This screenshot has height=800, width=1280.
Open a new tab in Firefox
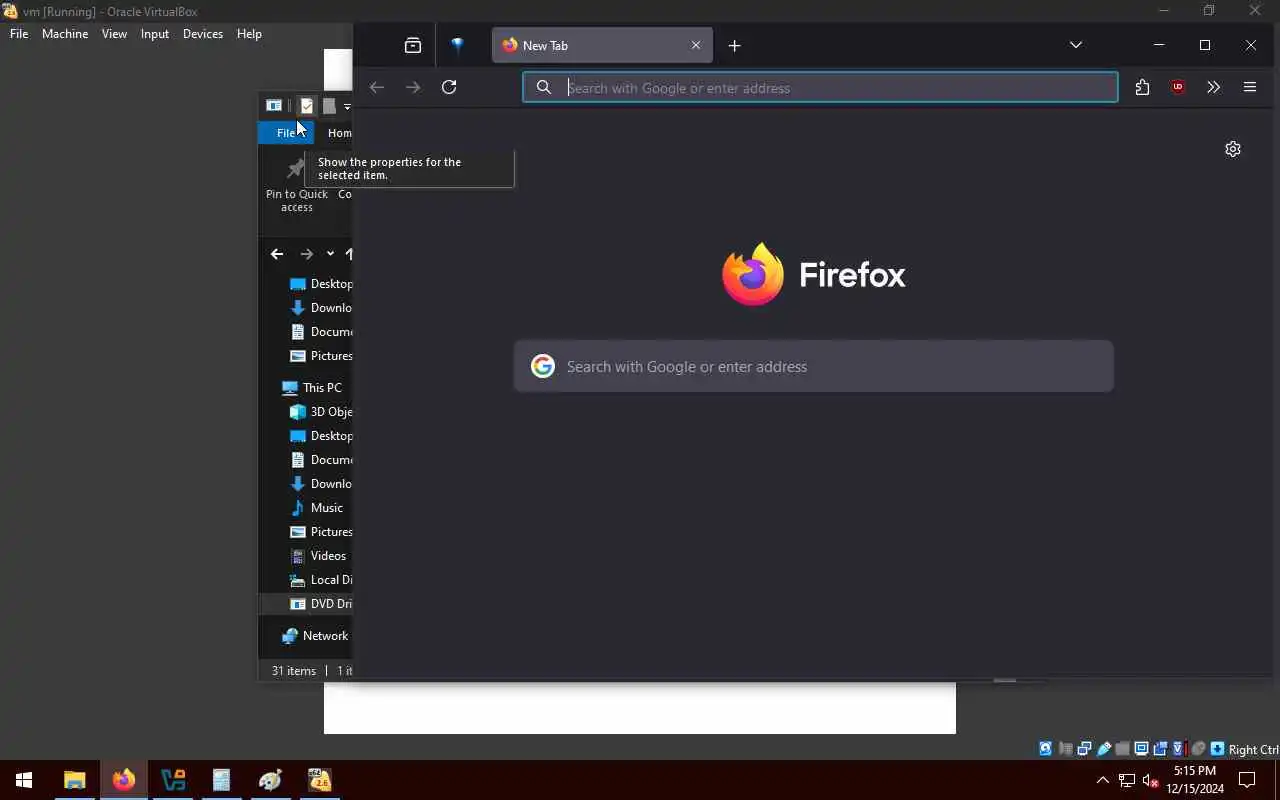735,45
